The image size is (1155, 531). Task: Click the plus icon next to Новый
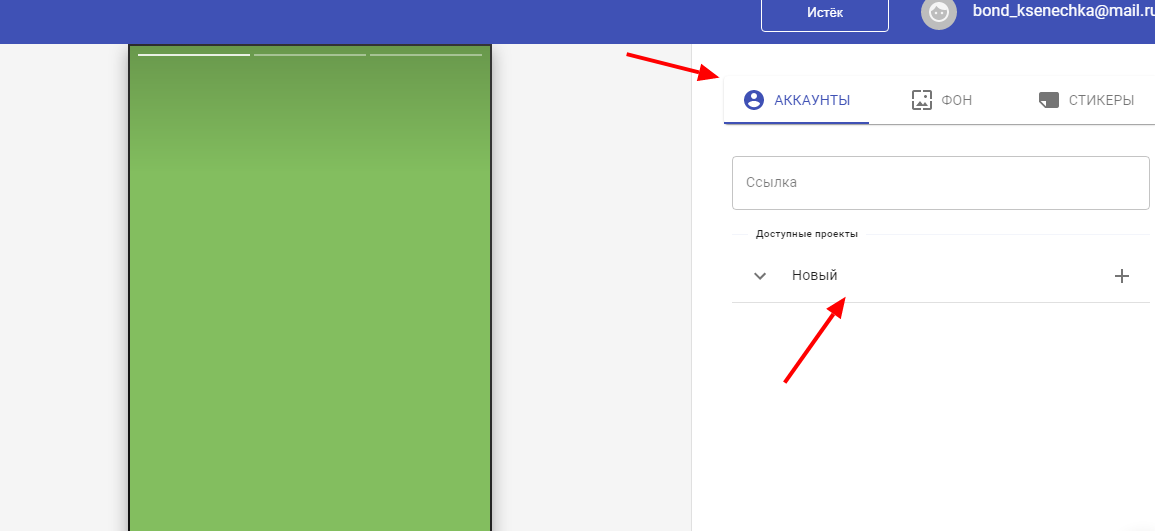(1121, 276)
